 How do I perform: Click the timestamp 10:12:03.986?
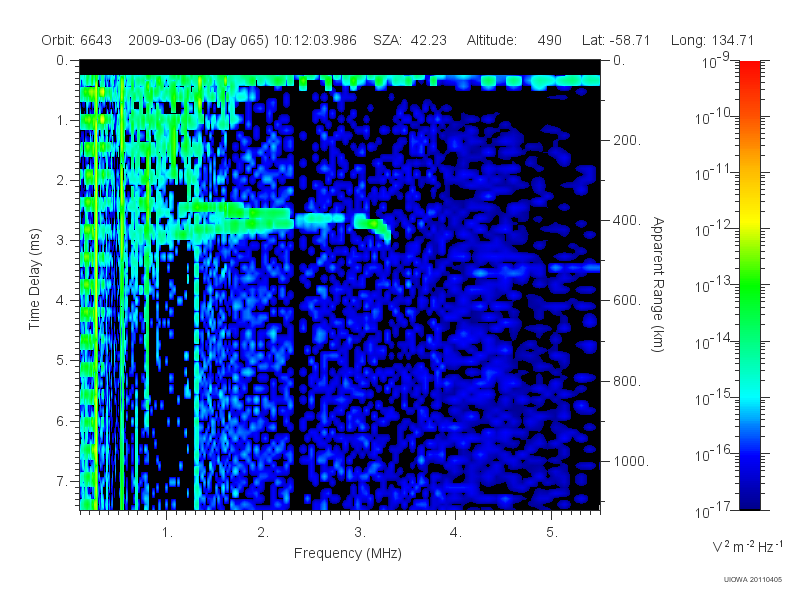(315, 40)
